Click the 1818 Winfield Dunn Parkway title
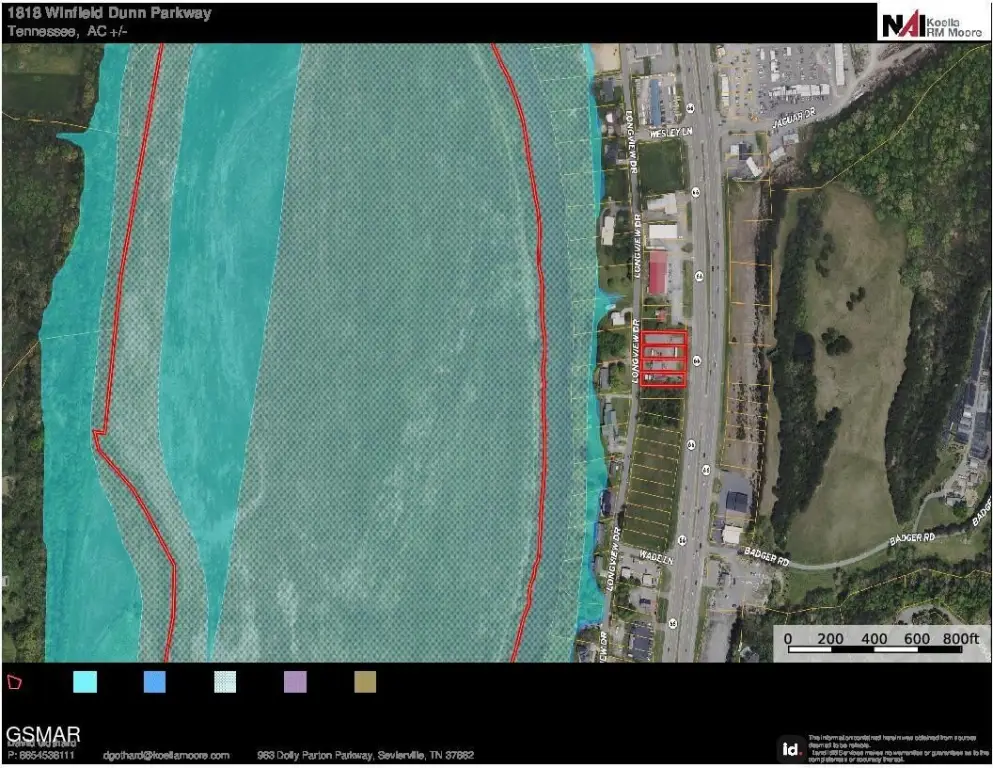Viewport: 993px width, 768px height. coord(109,14)
